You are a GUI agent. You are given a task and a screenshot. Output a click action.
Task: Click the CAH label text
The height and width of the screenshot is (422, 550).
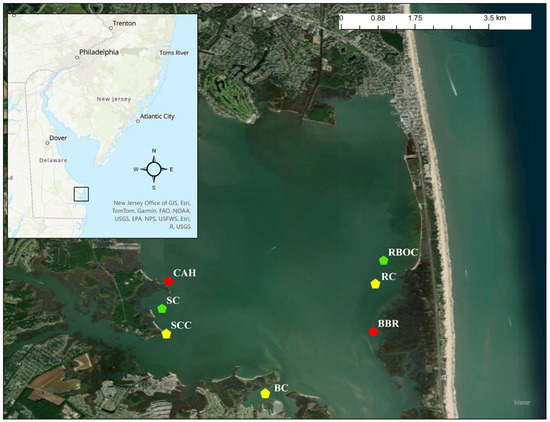pyautogui.click(x=185, y=273)
